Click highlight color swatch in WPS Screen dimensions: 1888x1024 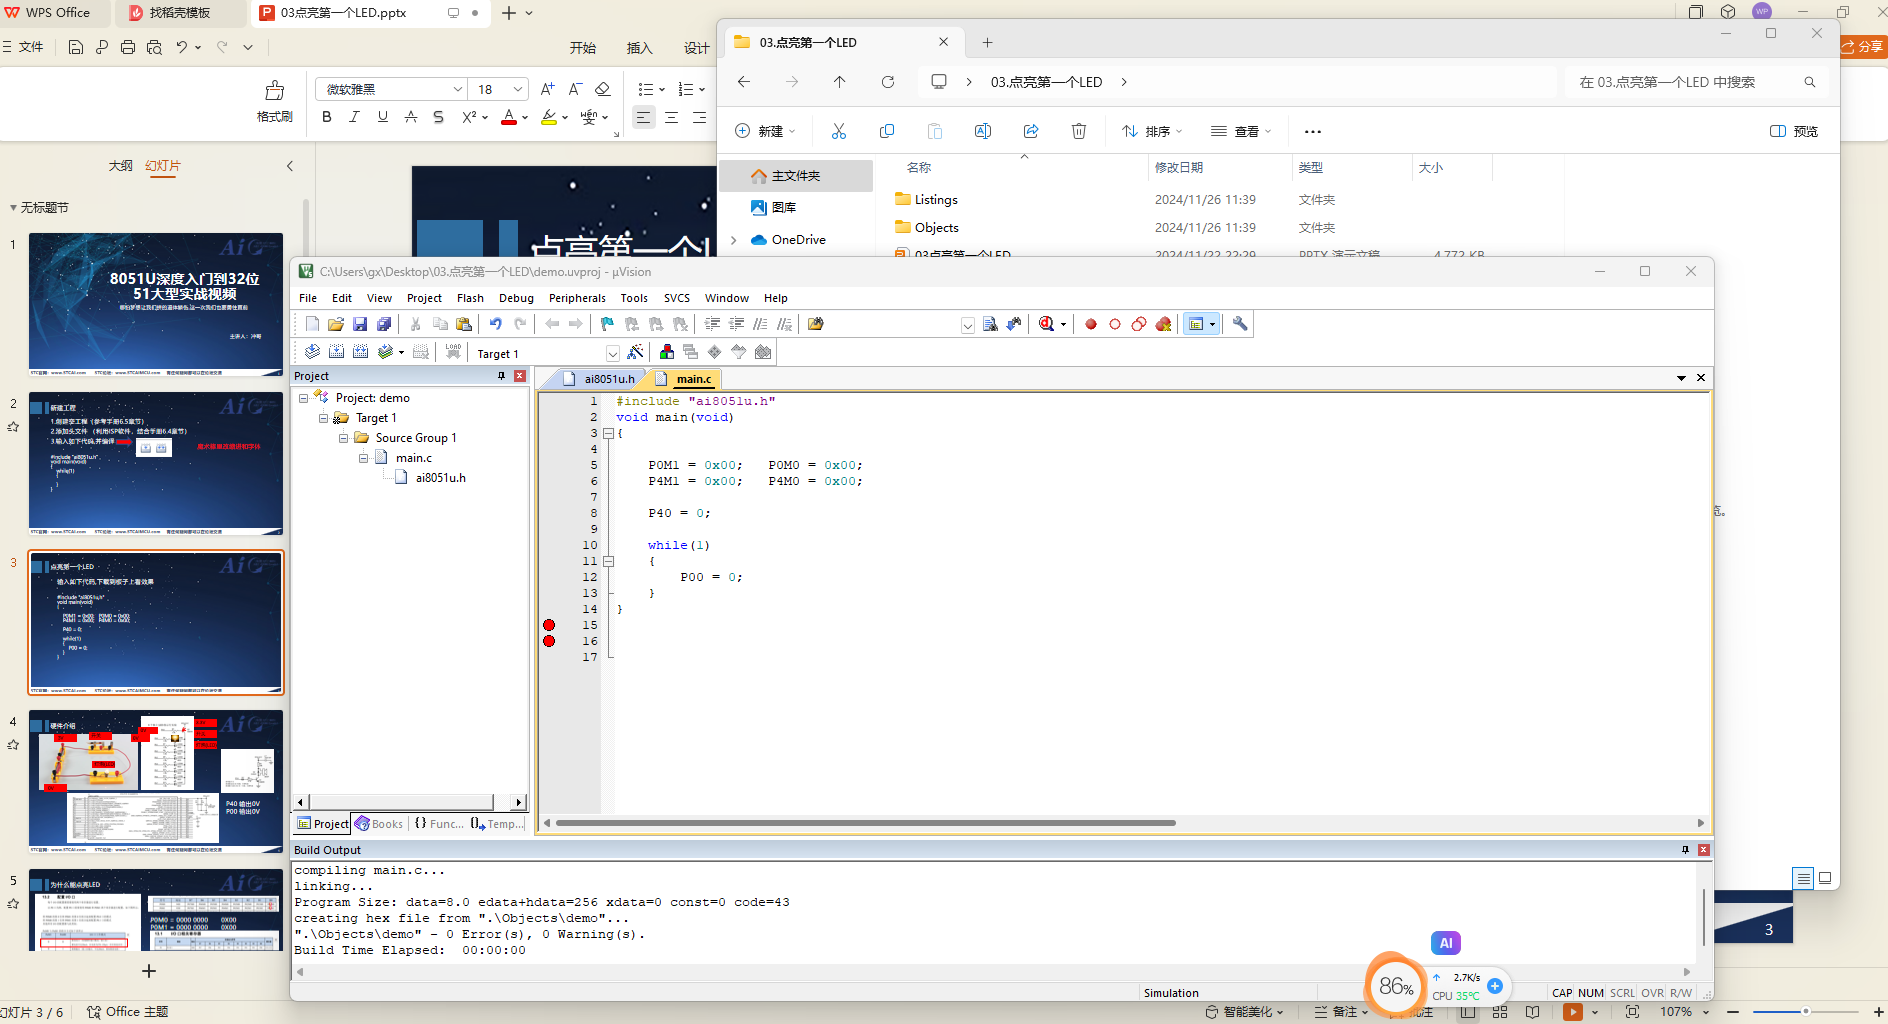(549, 117)
